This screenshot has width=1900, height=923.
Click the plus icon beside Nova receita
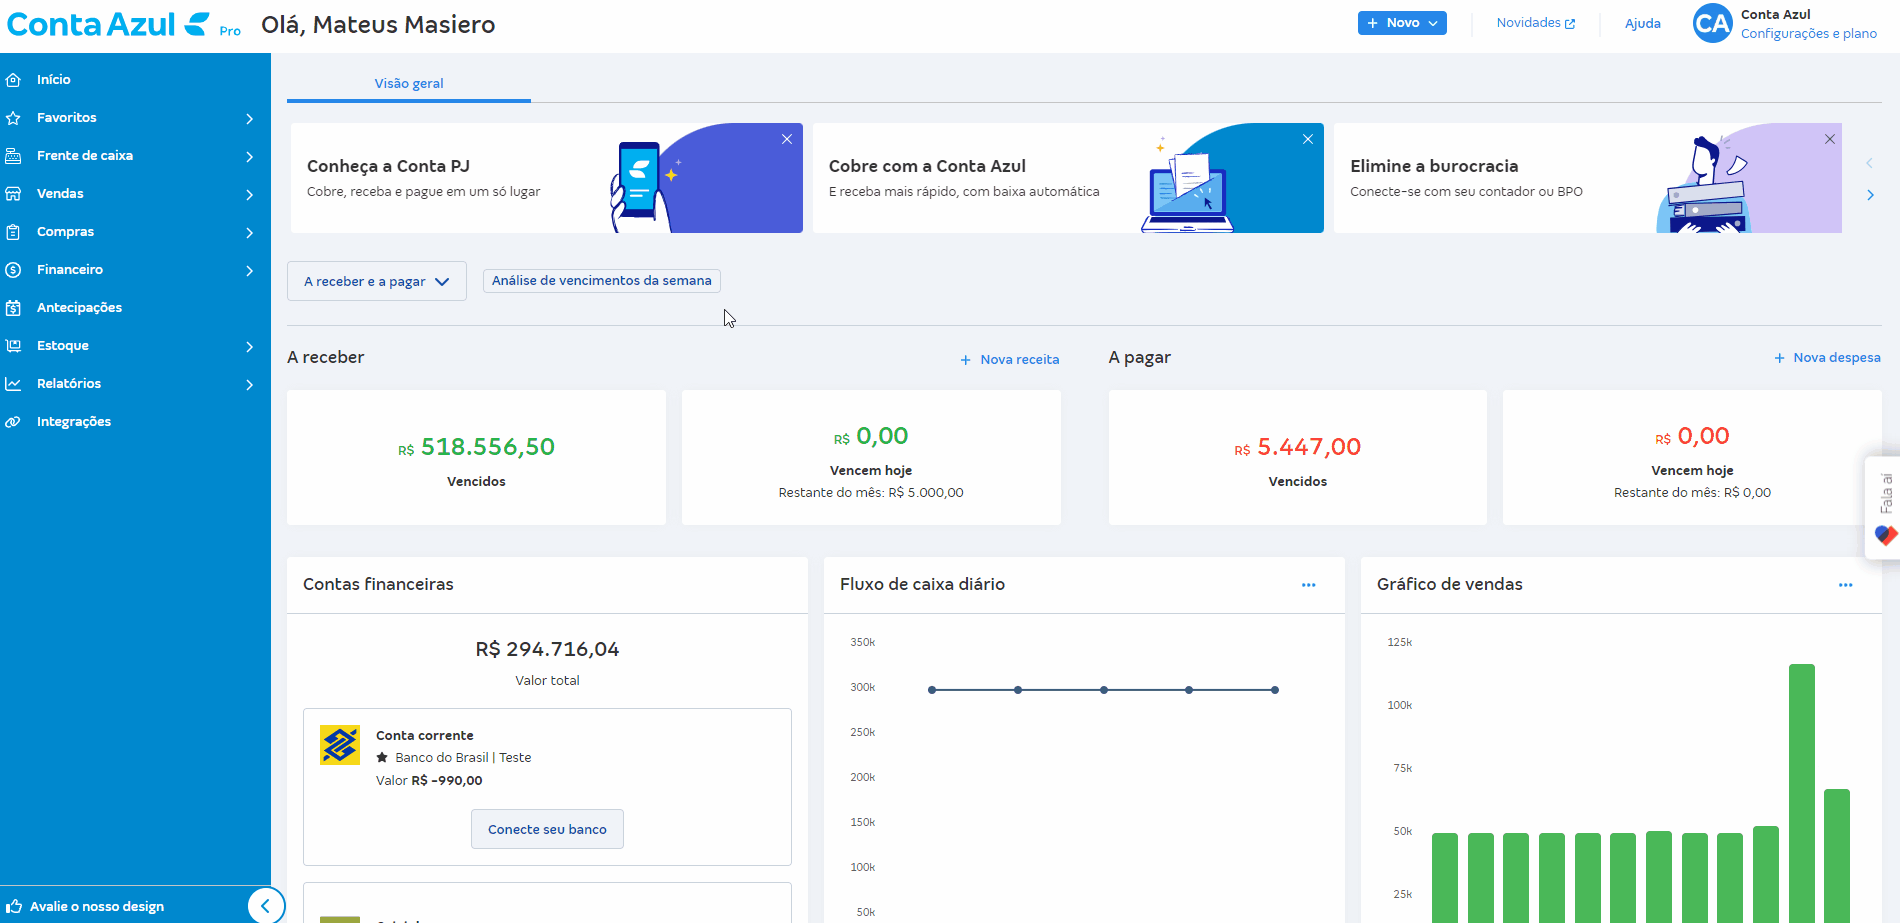coord(965,360)
